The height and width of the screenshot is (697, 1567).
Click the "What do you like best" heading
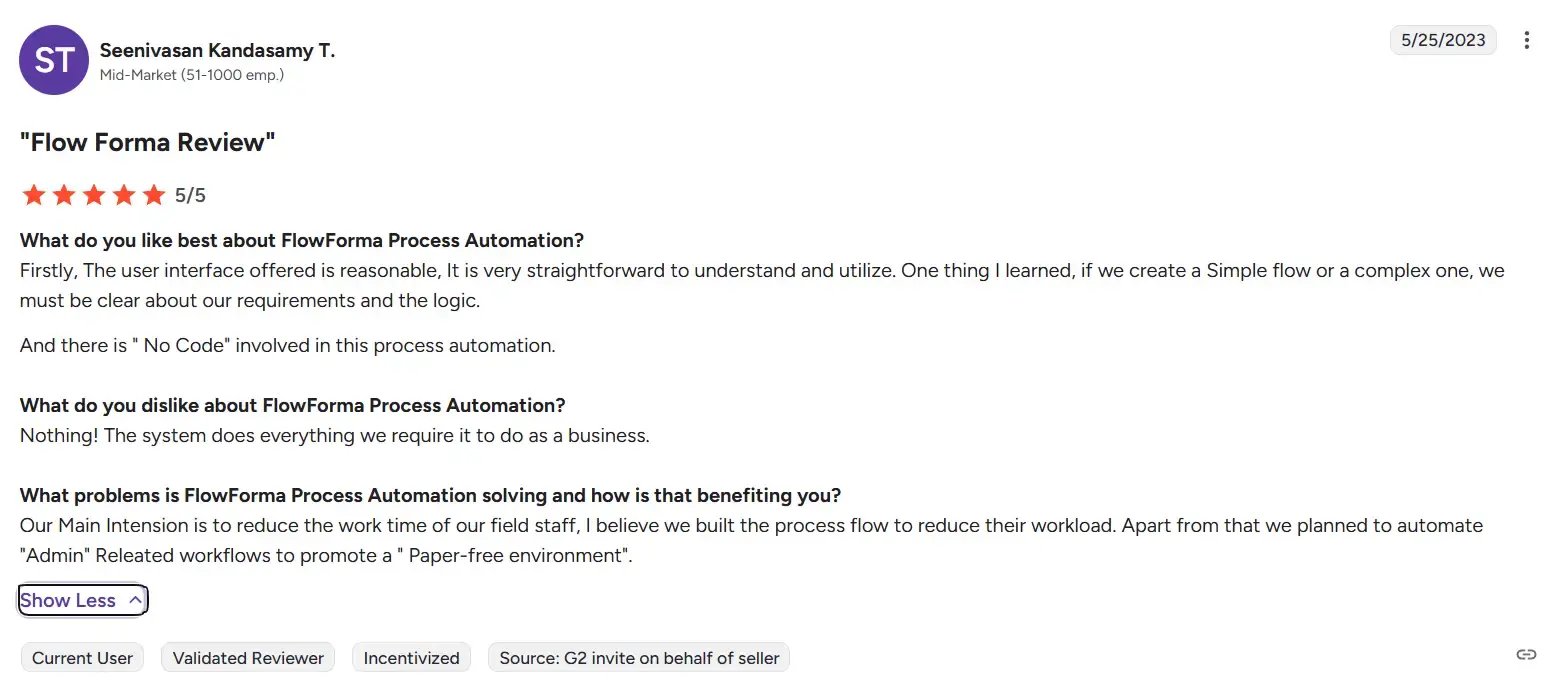pyautogui.click(x=302, y=240)
